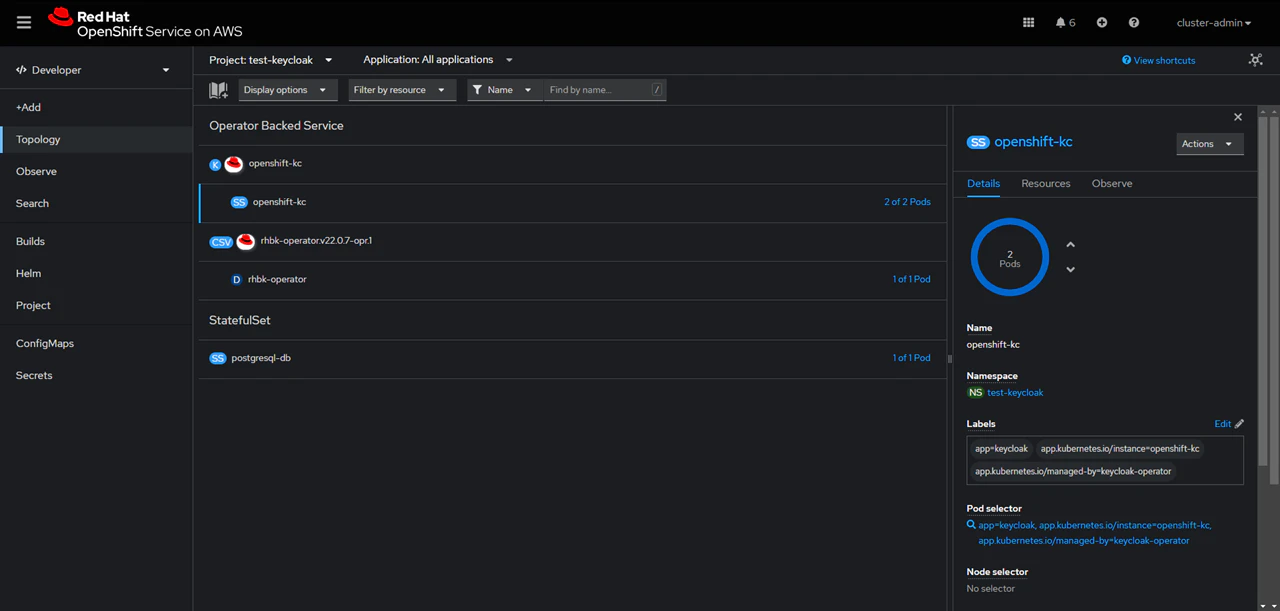Click 1 of 1 Pod on rhbk-operator row

[911, 280]
